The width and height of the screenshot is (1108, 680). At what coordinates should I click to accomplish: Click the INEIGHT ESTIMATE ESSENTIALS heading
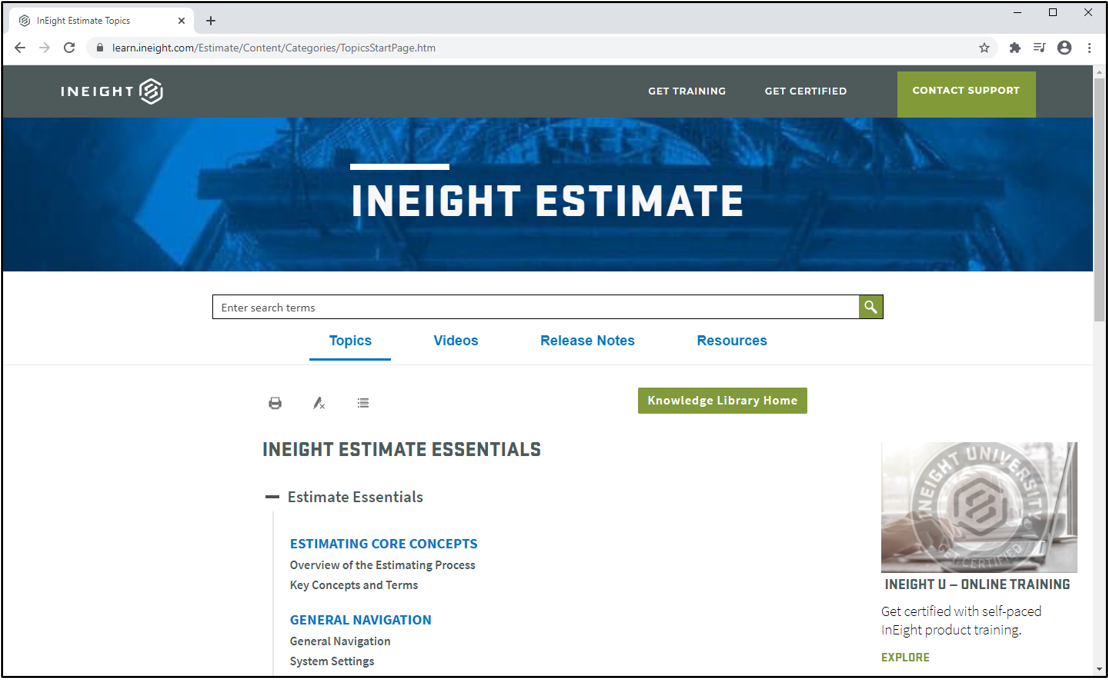coord(401,450)
